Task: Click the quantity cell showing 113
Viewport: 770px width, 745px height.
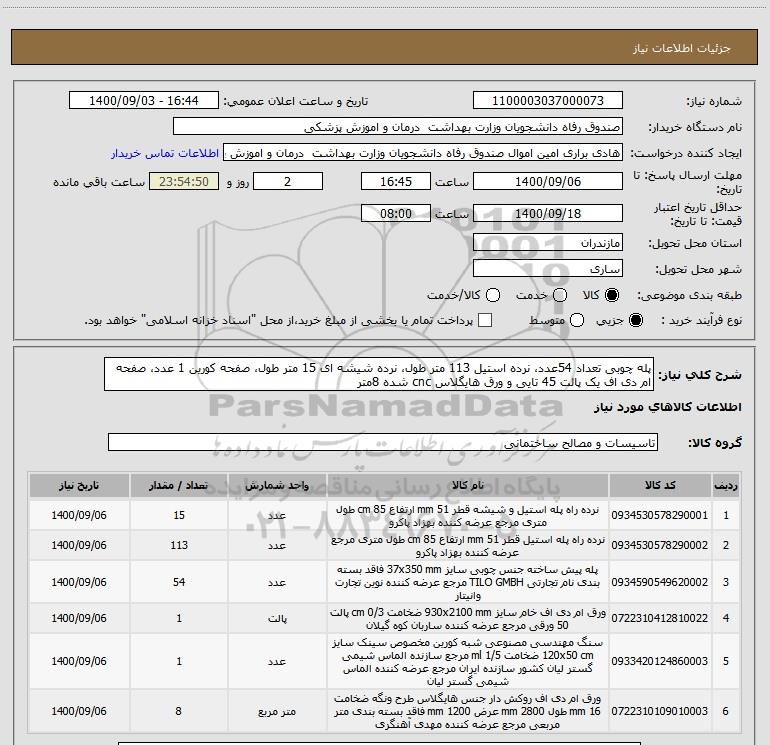Action: pyautogui.click(x=179, y=545)
